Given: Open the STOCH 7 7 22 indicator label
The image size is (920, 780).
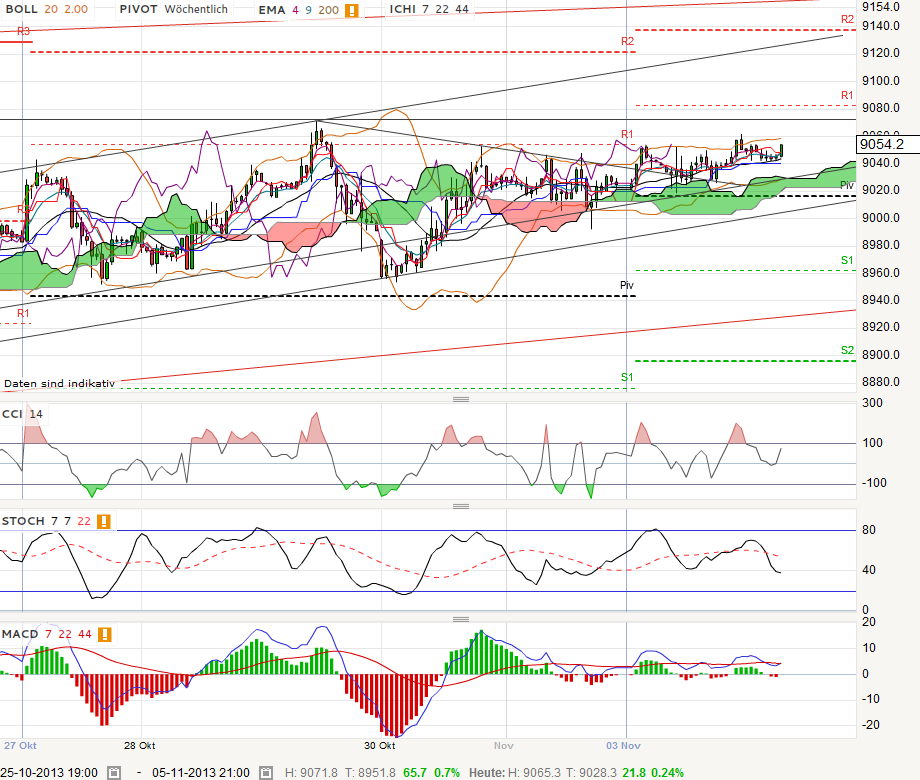Looking at the screenshot, I should 46,521.
